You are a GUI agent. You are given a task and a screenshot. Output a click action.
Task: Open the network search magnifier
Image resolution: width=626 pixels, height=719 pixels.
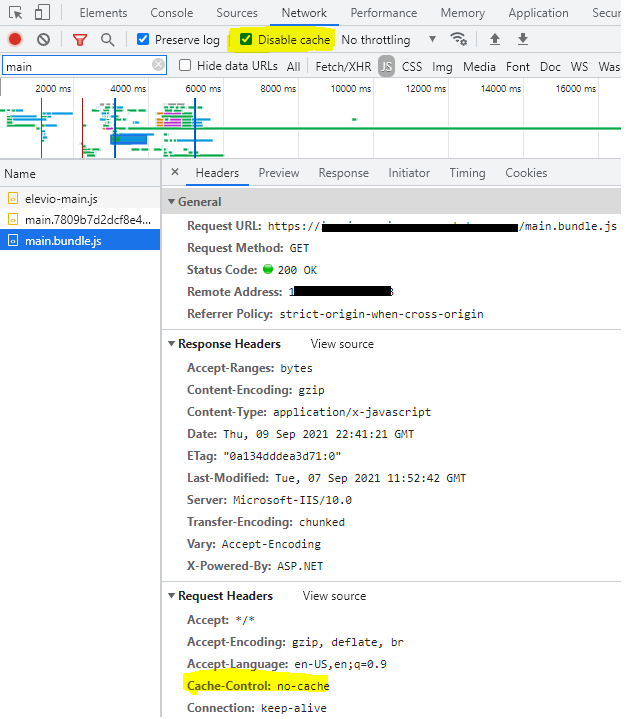tap(108, 40)
